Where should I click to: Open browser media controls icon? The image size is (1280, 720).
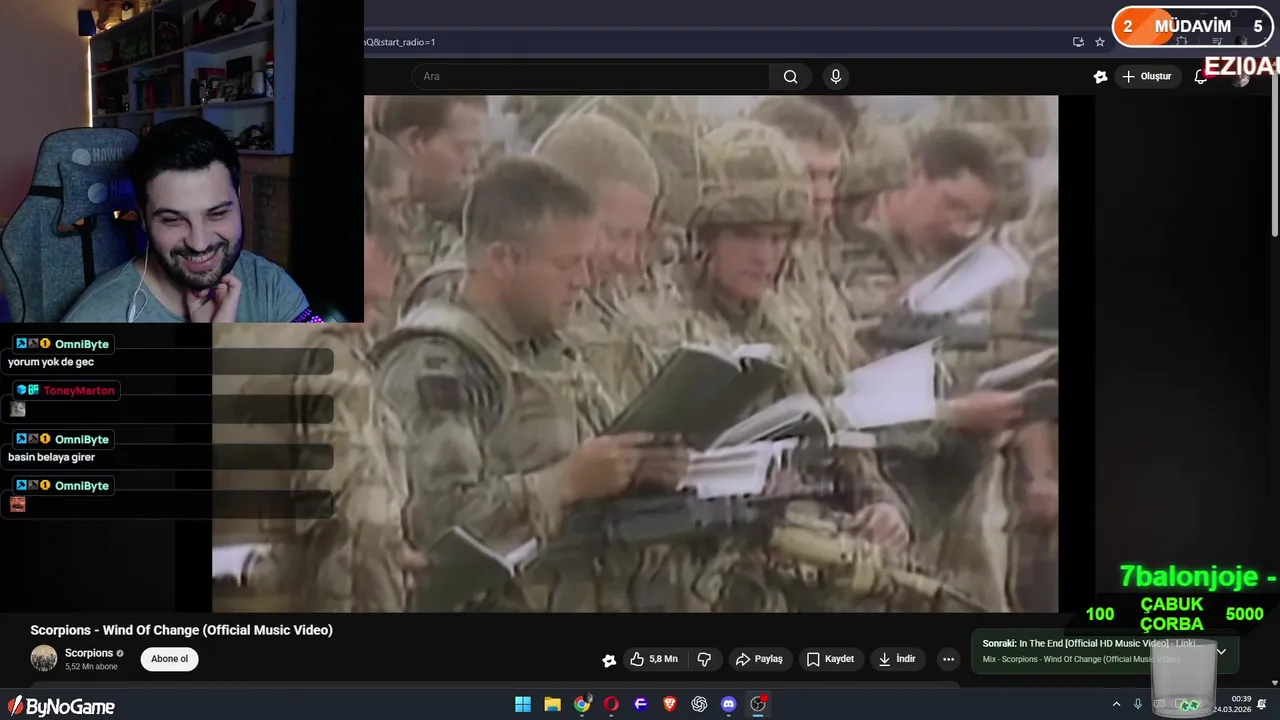pos(1217,42)
